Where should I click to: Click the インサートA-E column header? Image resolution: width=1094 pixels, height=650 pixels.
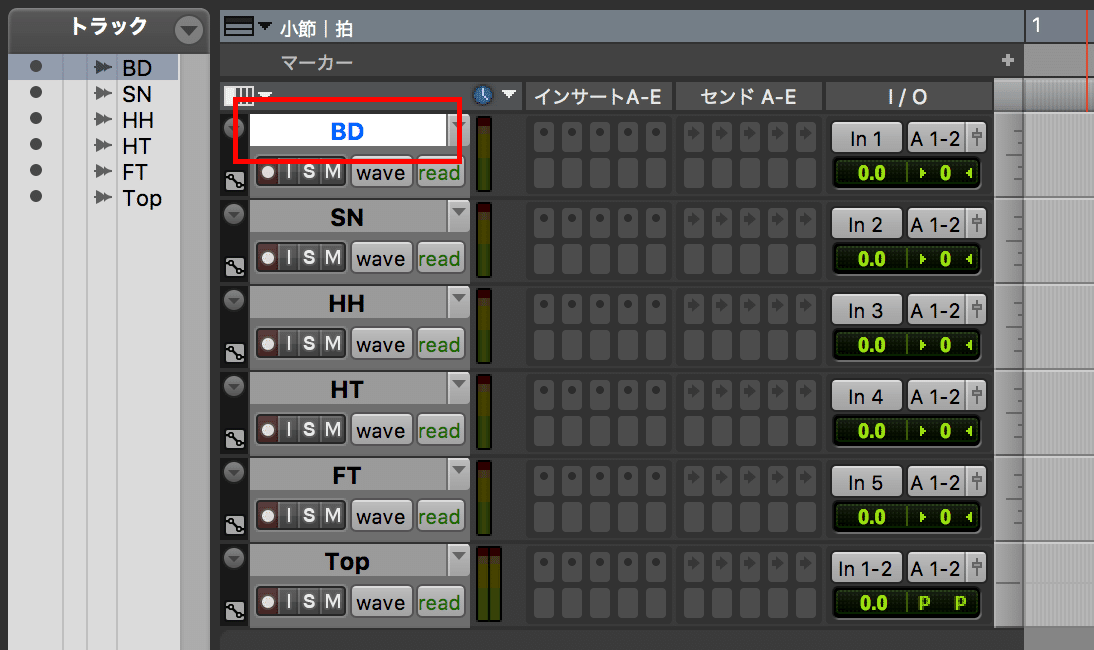tap(598, 96)
